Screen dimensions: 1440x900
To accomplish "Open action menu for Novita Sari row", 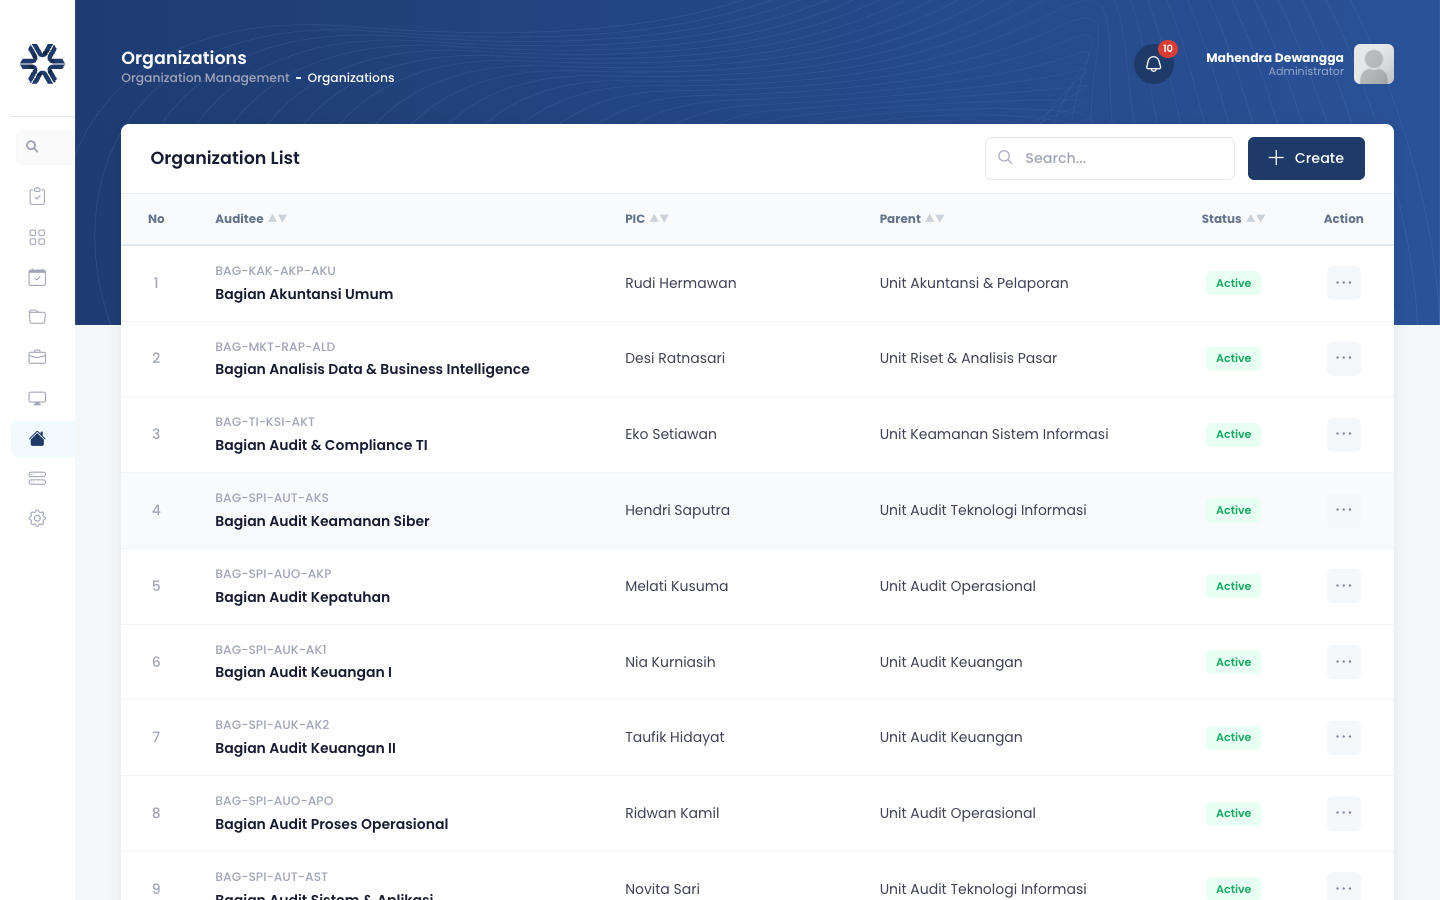I will 1344,887.
